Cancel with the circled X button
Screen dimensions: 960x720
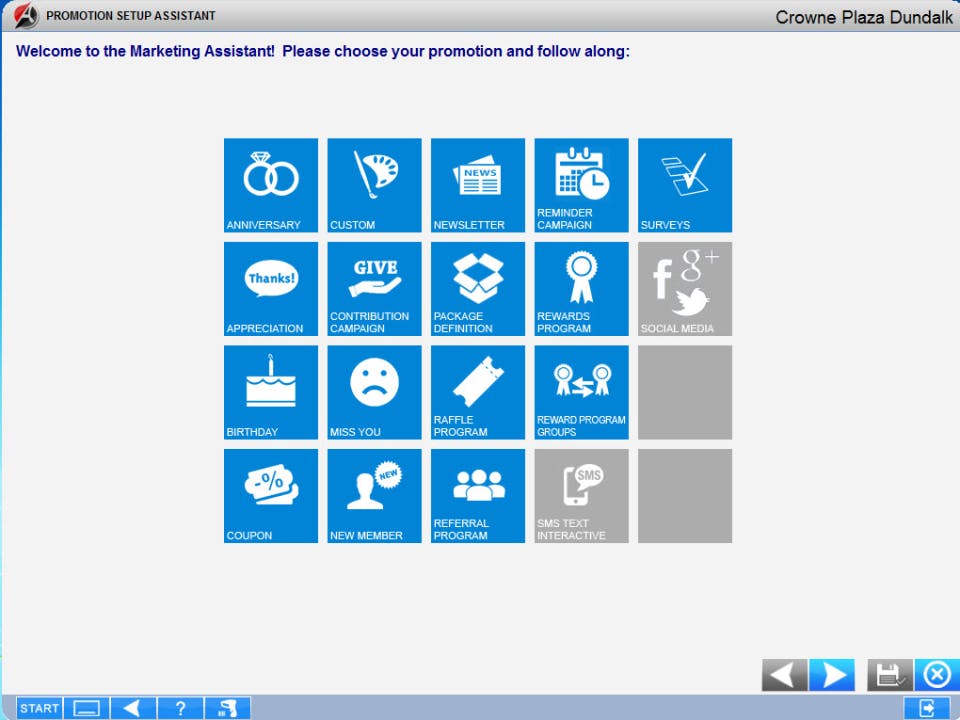point(937,675)
